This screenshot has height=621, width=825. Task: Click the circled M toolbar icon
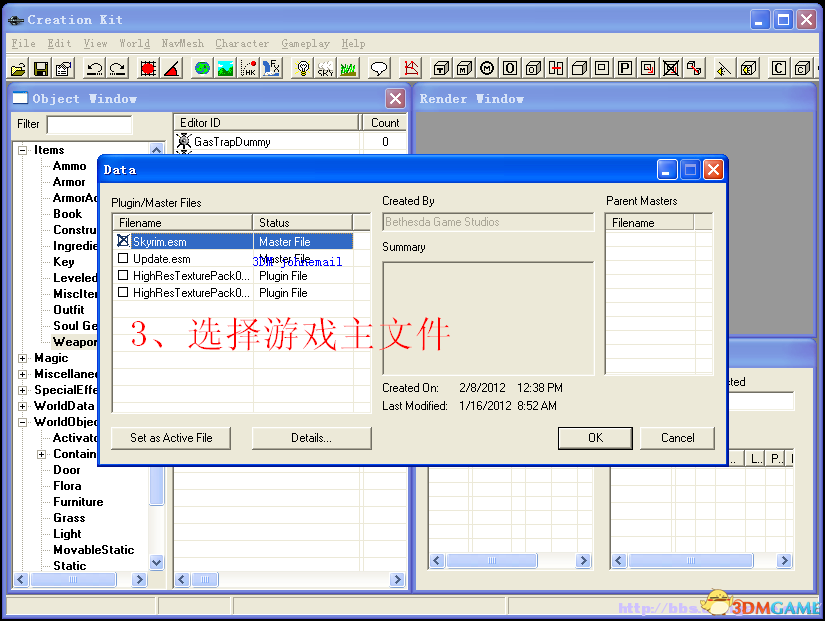487,68
